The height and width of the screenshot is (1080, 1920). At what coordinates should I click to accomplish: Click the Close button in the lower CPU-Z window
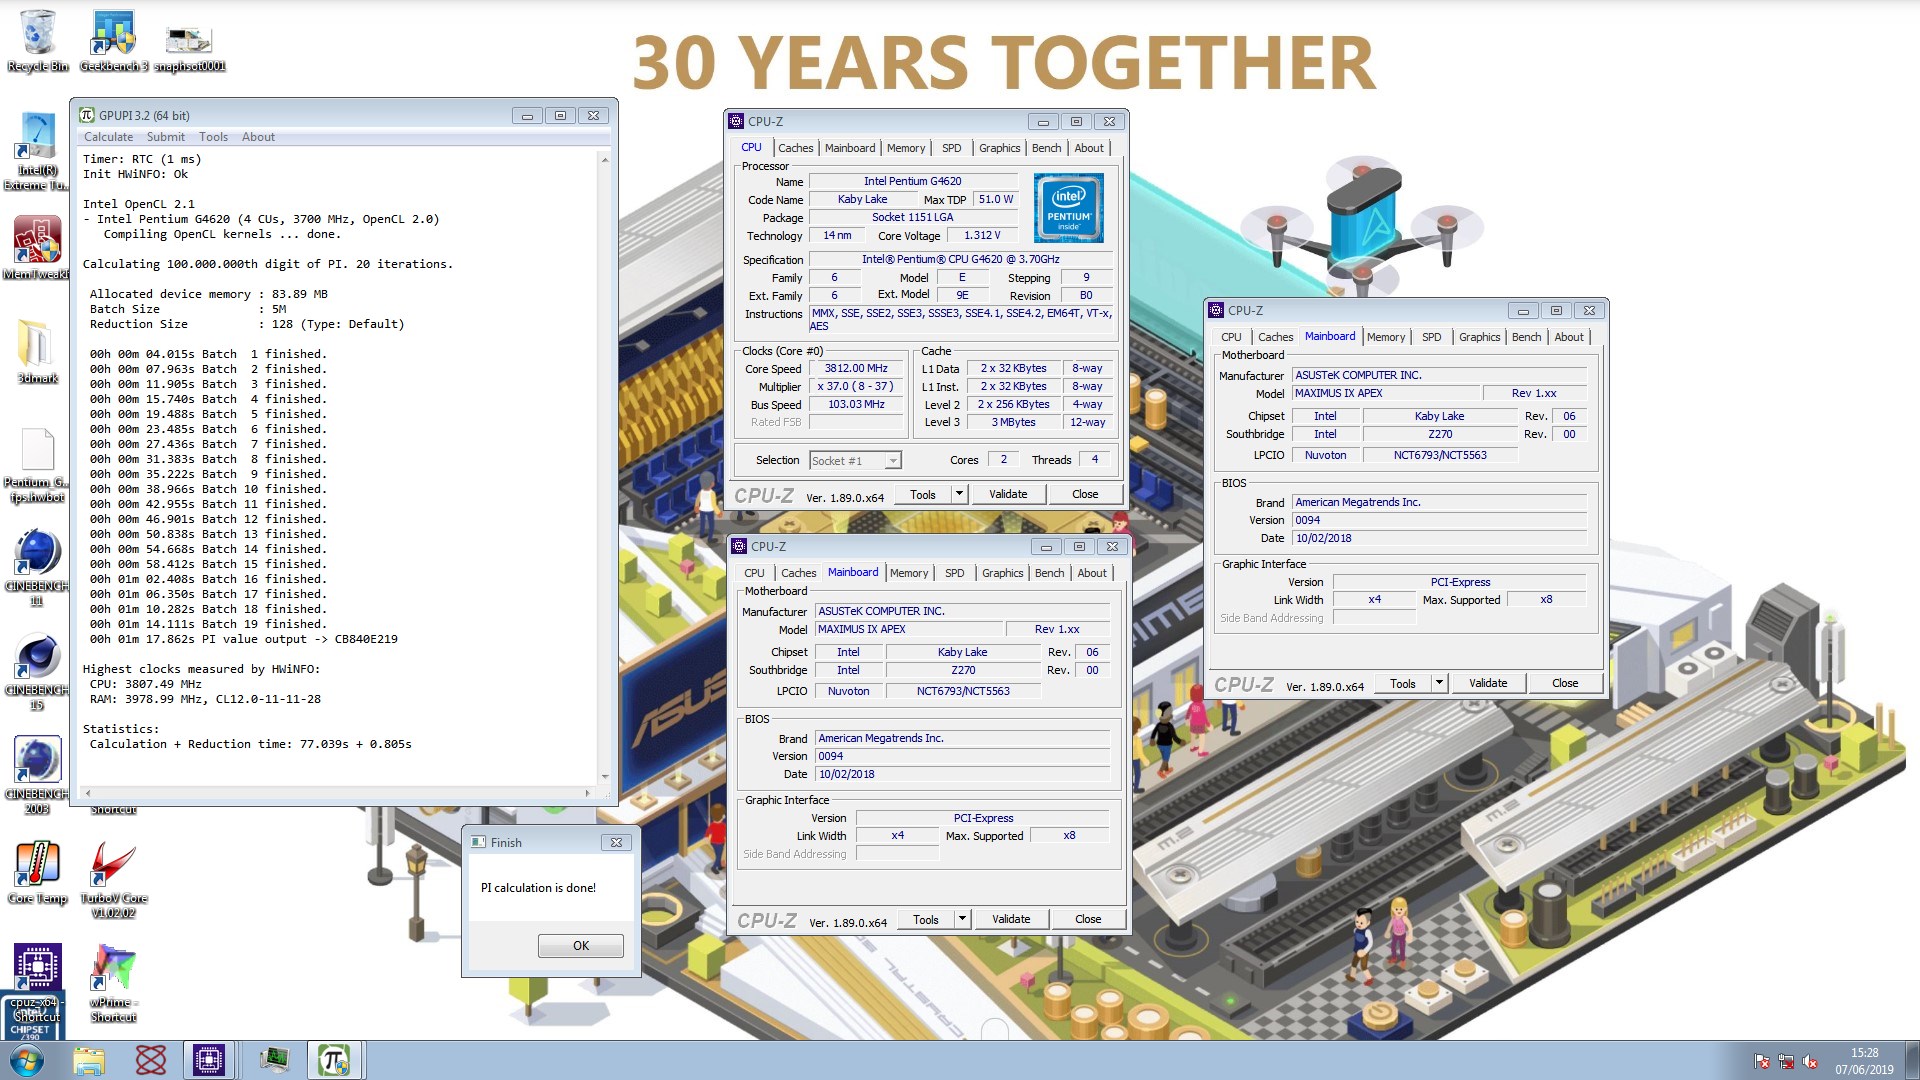1088,919
